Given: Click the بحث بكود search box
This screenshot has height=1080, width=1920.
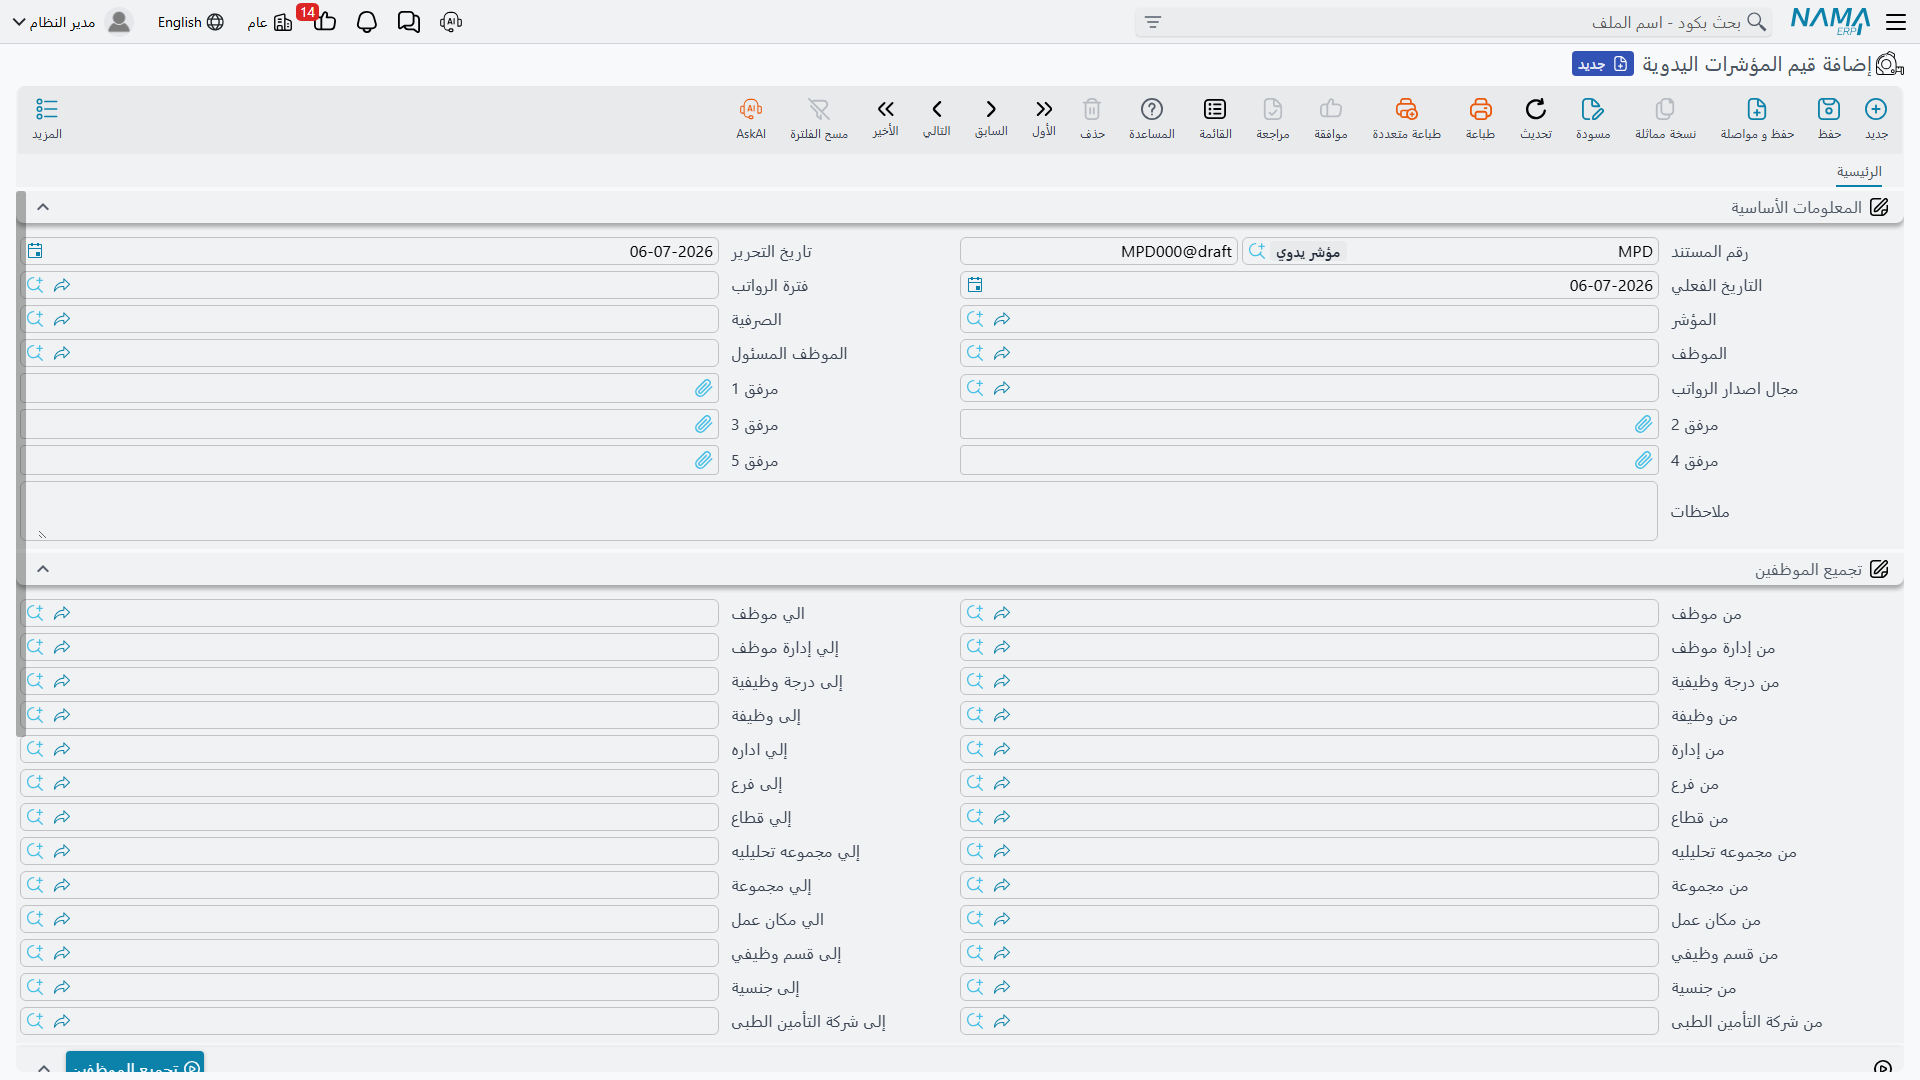Looking at the screenshot, I should click(1452, 22).
